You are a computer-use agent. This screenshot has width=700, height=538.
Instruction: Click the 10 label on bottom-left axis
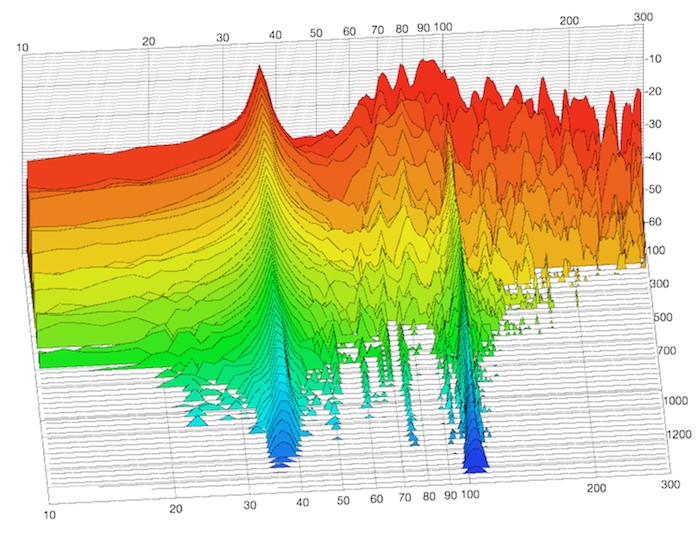point(46,514)
